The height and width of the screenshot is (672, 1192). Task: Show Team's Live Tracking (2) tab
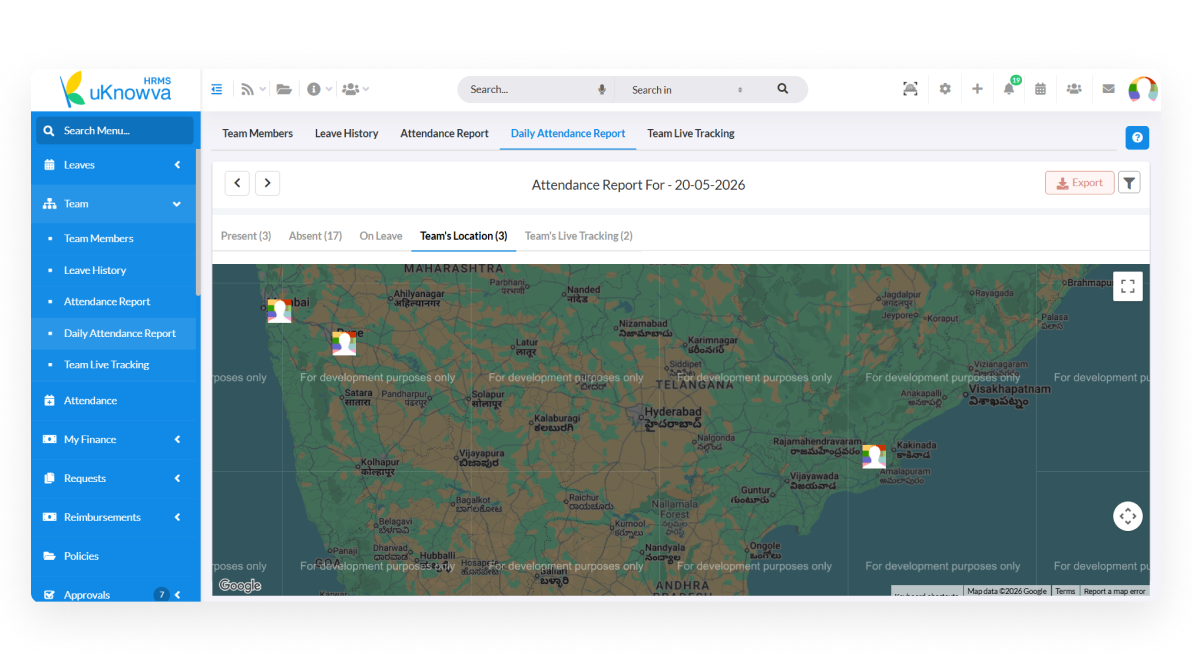(x=579, y=236)
